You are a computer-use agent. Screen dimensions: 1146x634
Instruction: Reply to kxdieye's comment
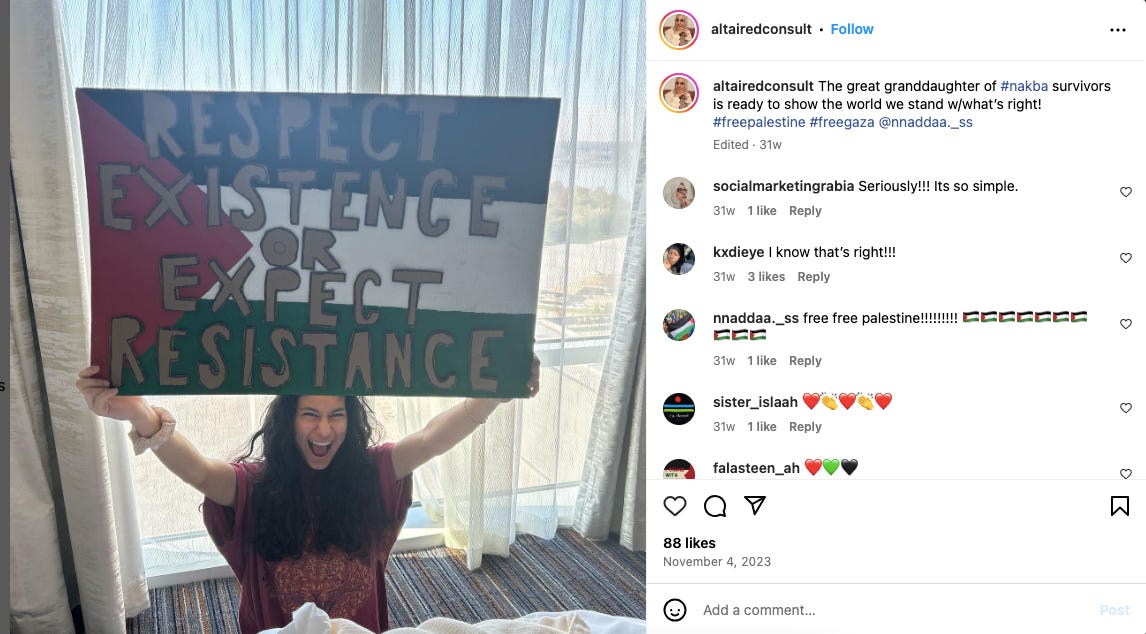click(813, 276)
